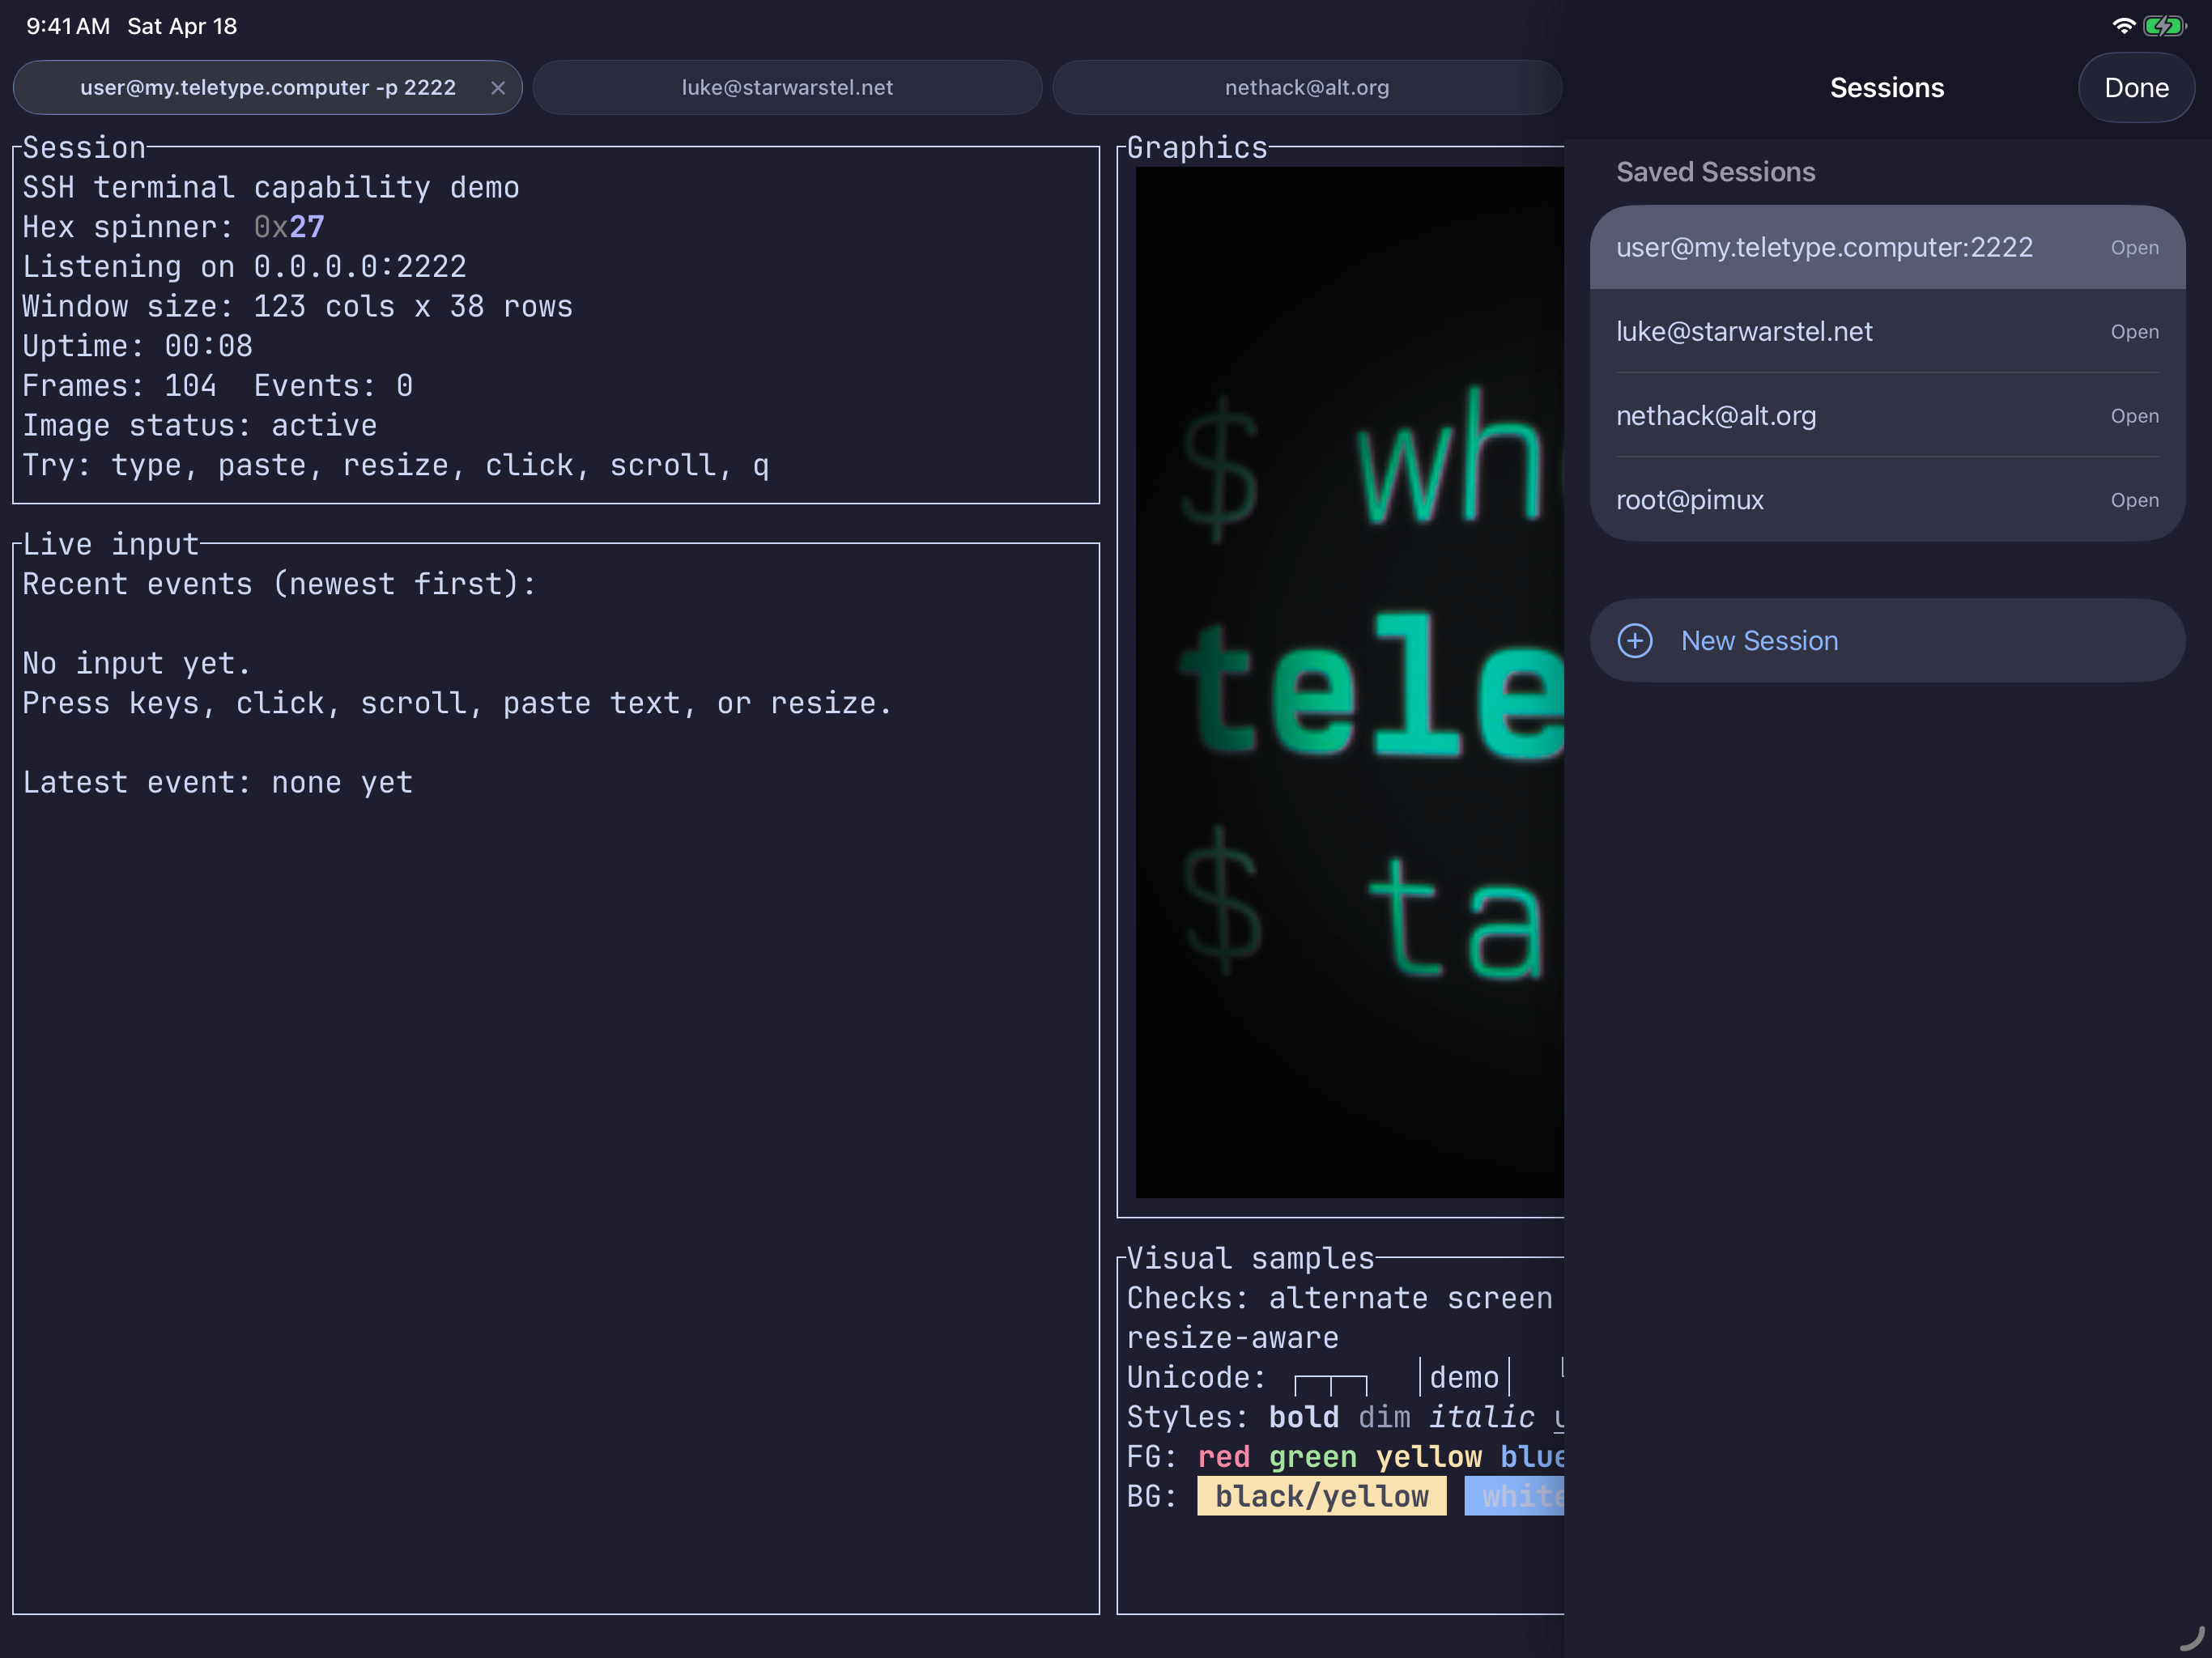
Task: Click the red foreground color sample
Action: [x=1223, y=1457]
